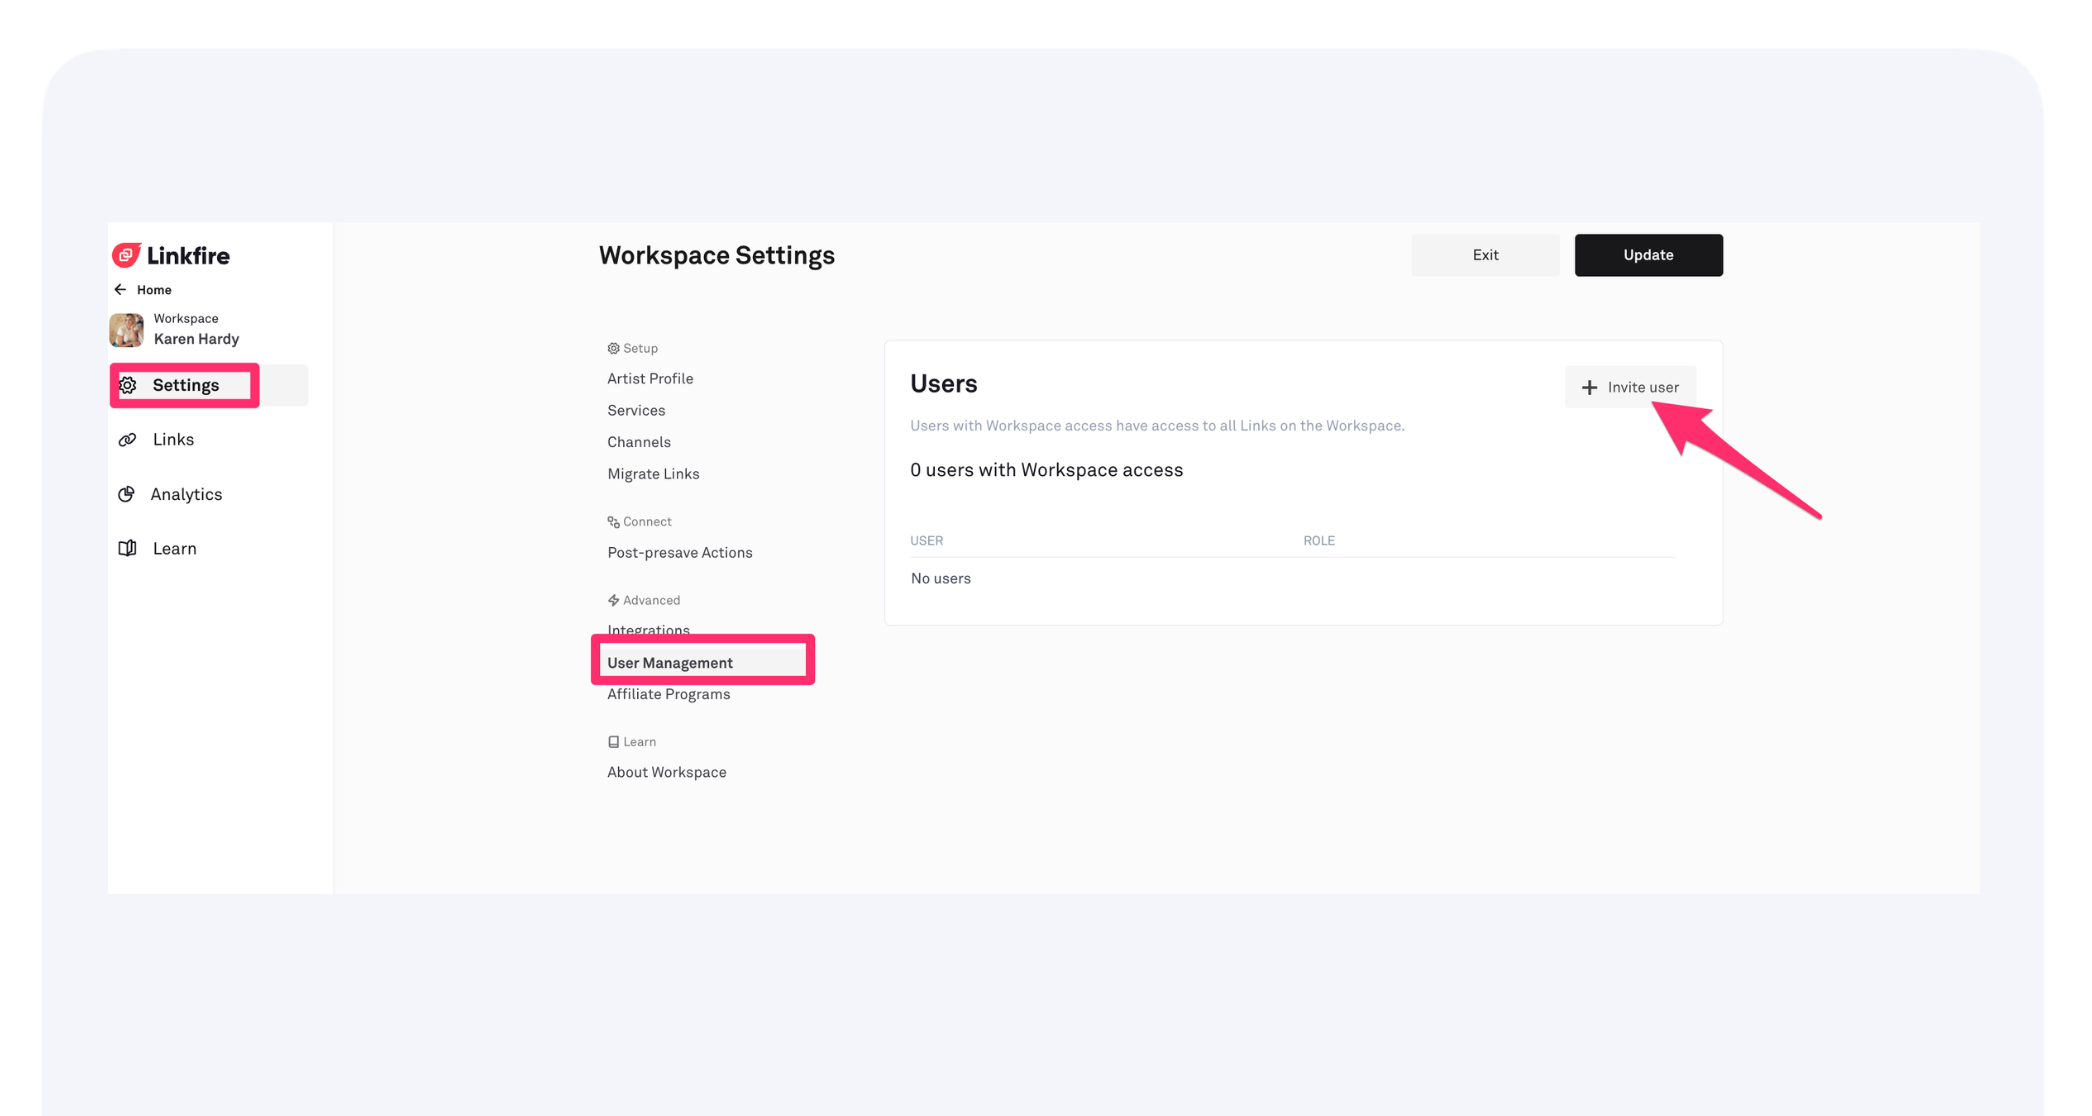2092x1116 pixels.
Task: Open About Workspace page
Action: [x=666, y=772]
